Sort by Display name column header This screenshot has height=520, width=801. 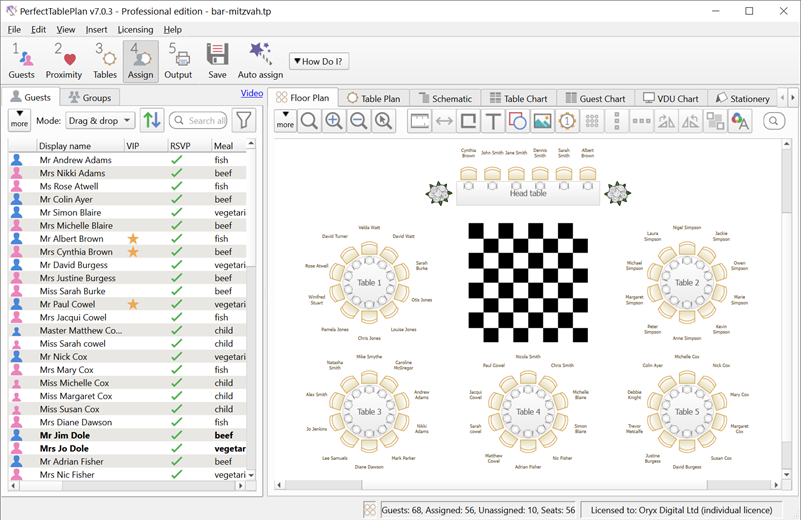[x=80, y=146]
